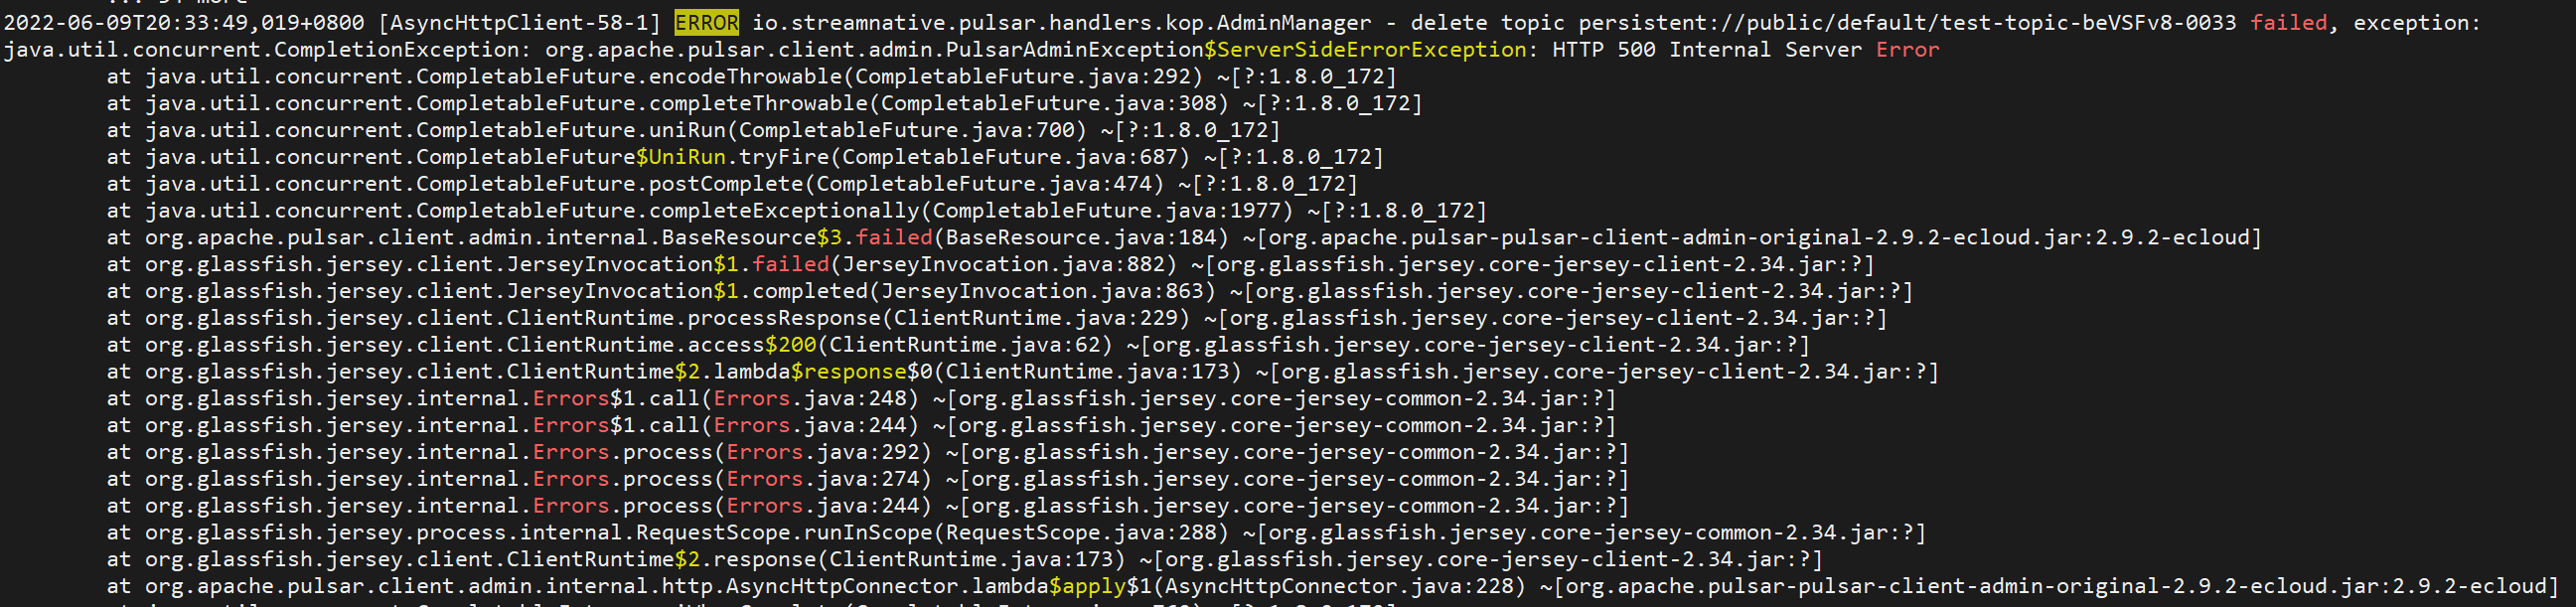The height and width of the screenshot is (607, 2576).
Task: Click the Errors.process(Errors.java:274) line
Action: click(x=868, y=481)
